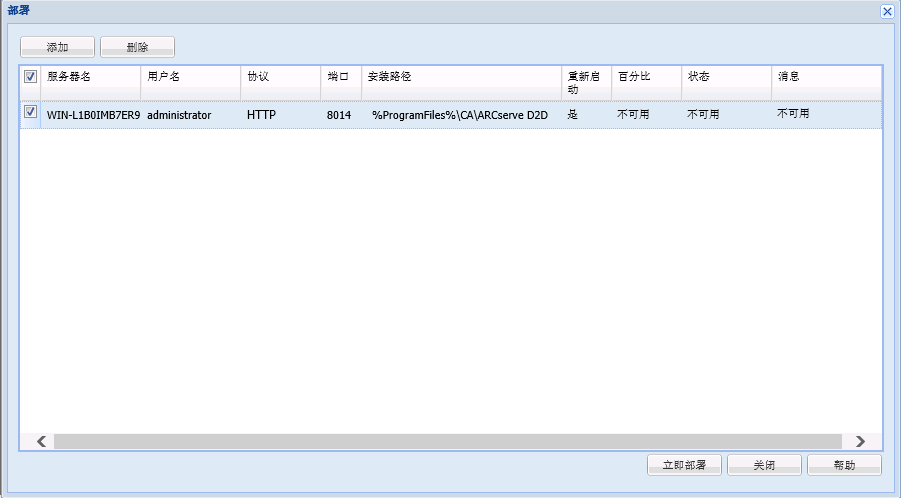This screenshot has width=901, height=500.
Task: Click the 立即部署 button
Action: (684, 465)
